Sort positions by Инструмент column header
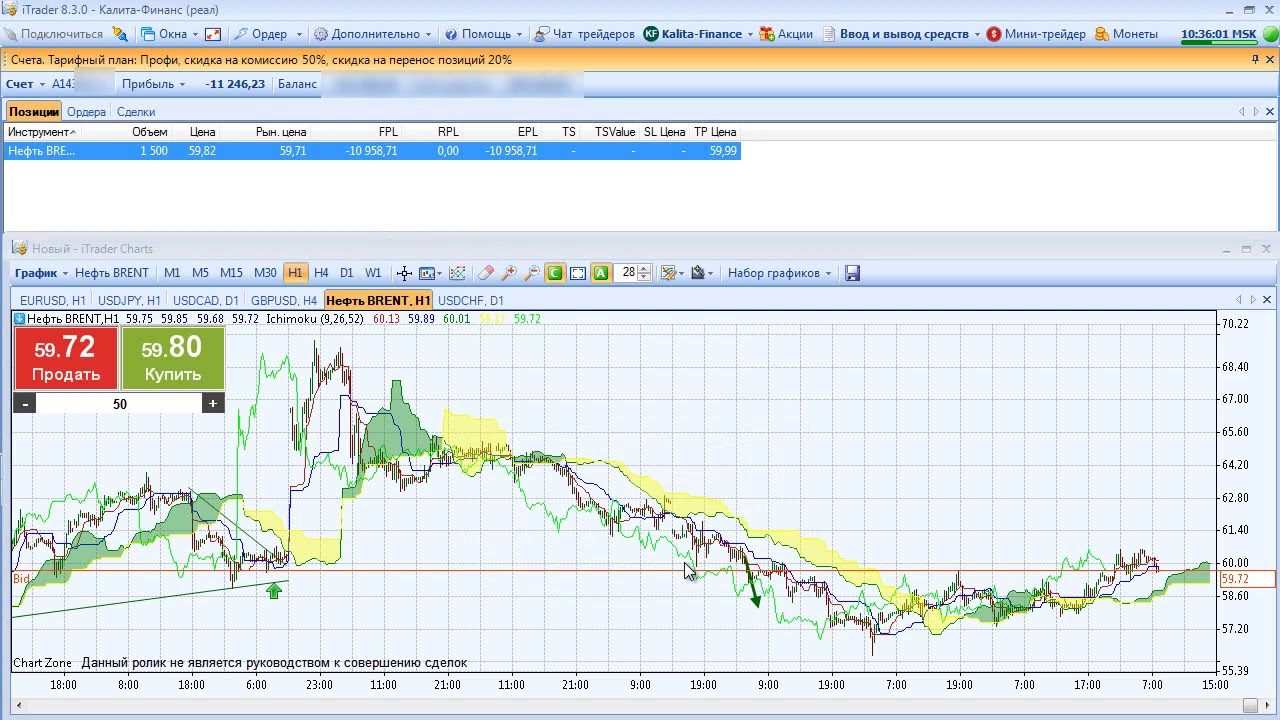The width and height of the screenshot is (1280, 720). [41, 132]
